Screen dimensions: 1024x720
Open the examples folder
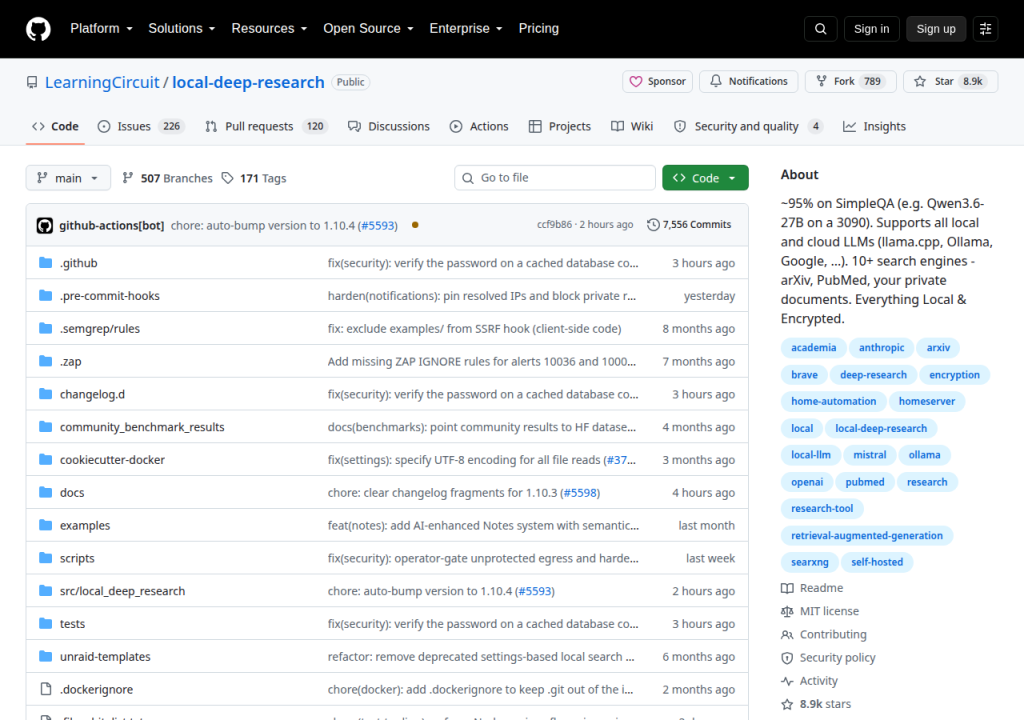click(x=85, y=525)
